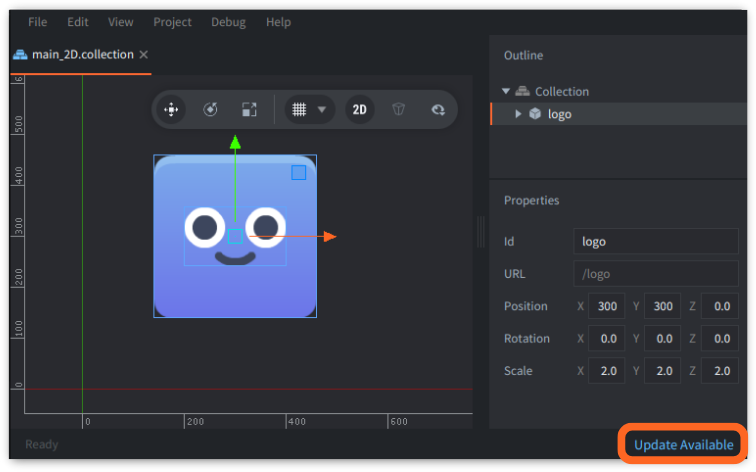Select the Scale tool in the toolbar

click(250, 110)
